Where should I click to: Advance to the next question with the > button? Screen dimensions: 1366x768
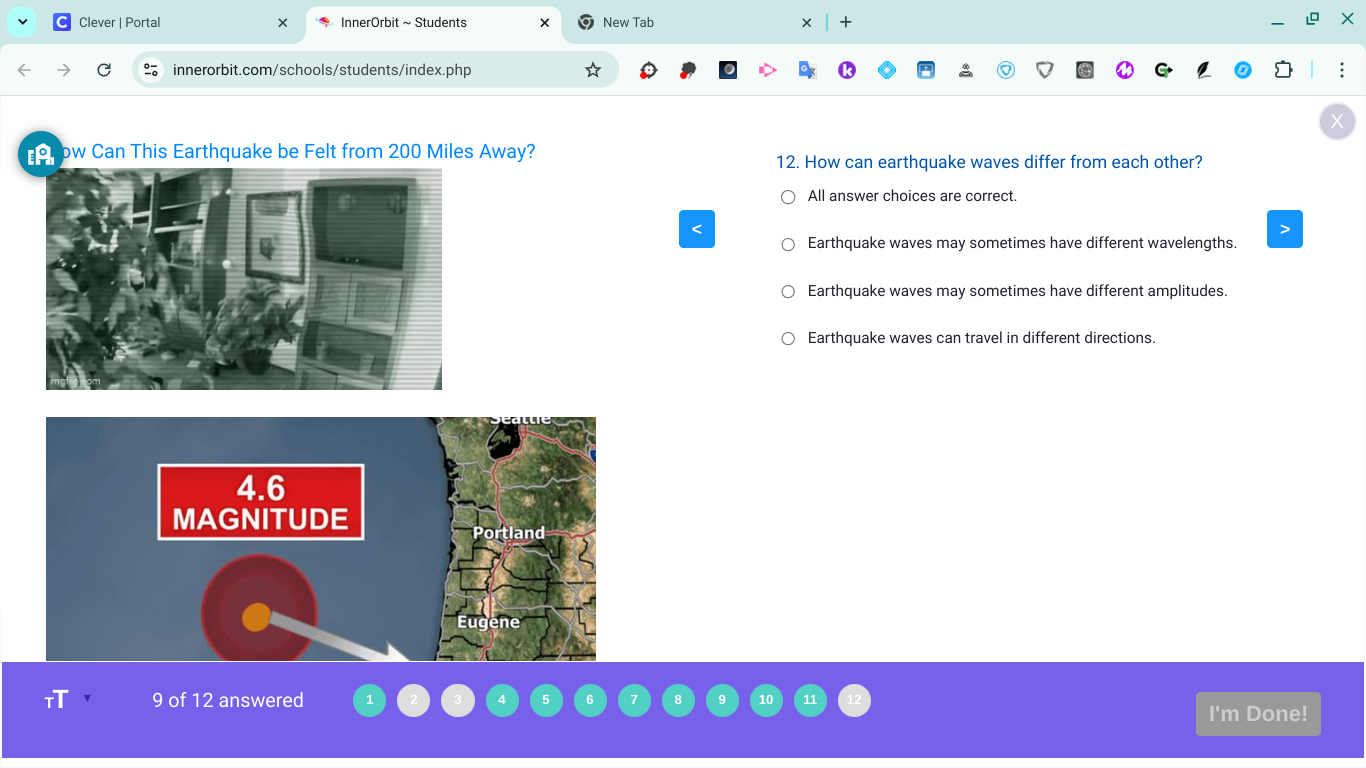(1284, 228)
